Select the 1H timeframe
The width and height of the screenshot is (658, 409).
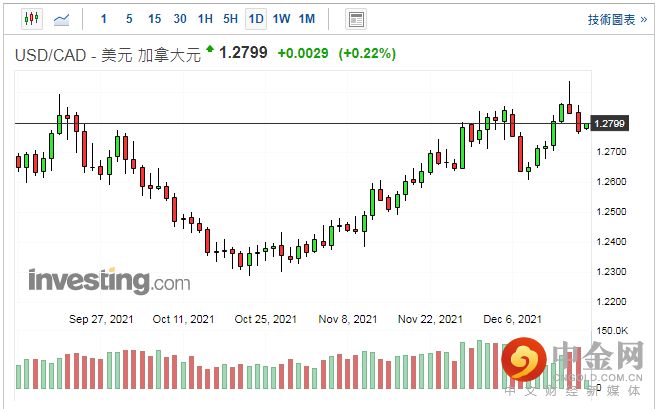[205, 19]
